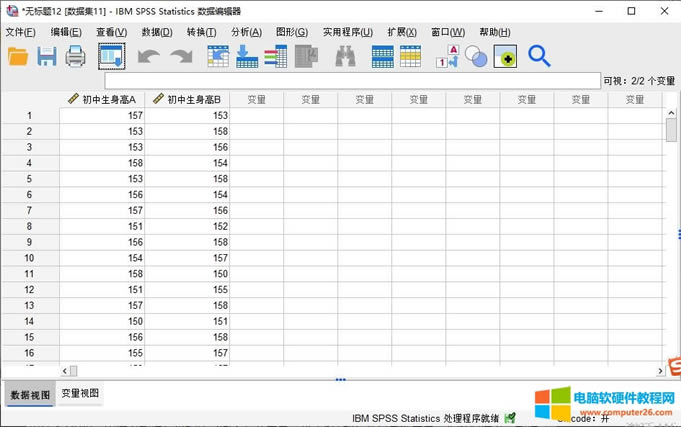Click the Search magnifying glass icon

(539, 56)
